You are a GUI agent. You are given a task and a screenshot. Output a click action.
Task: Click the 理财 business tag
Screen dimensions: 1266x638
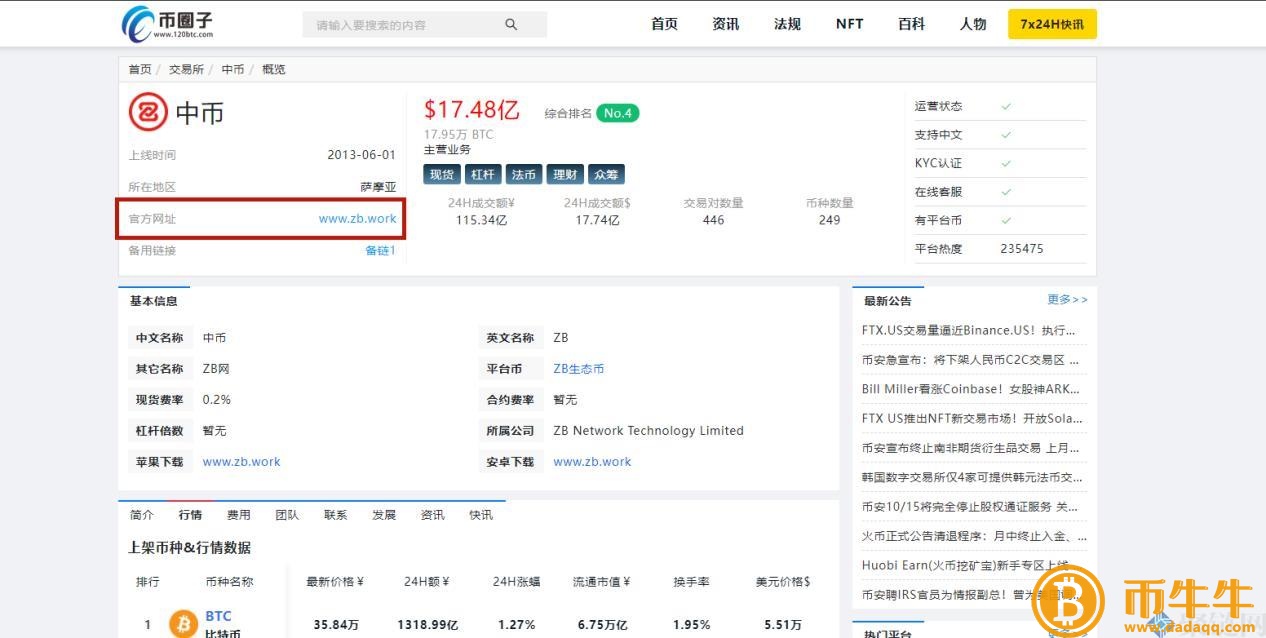[x=565, y=174]
